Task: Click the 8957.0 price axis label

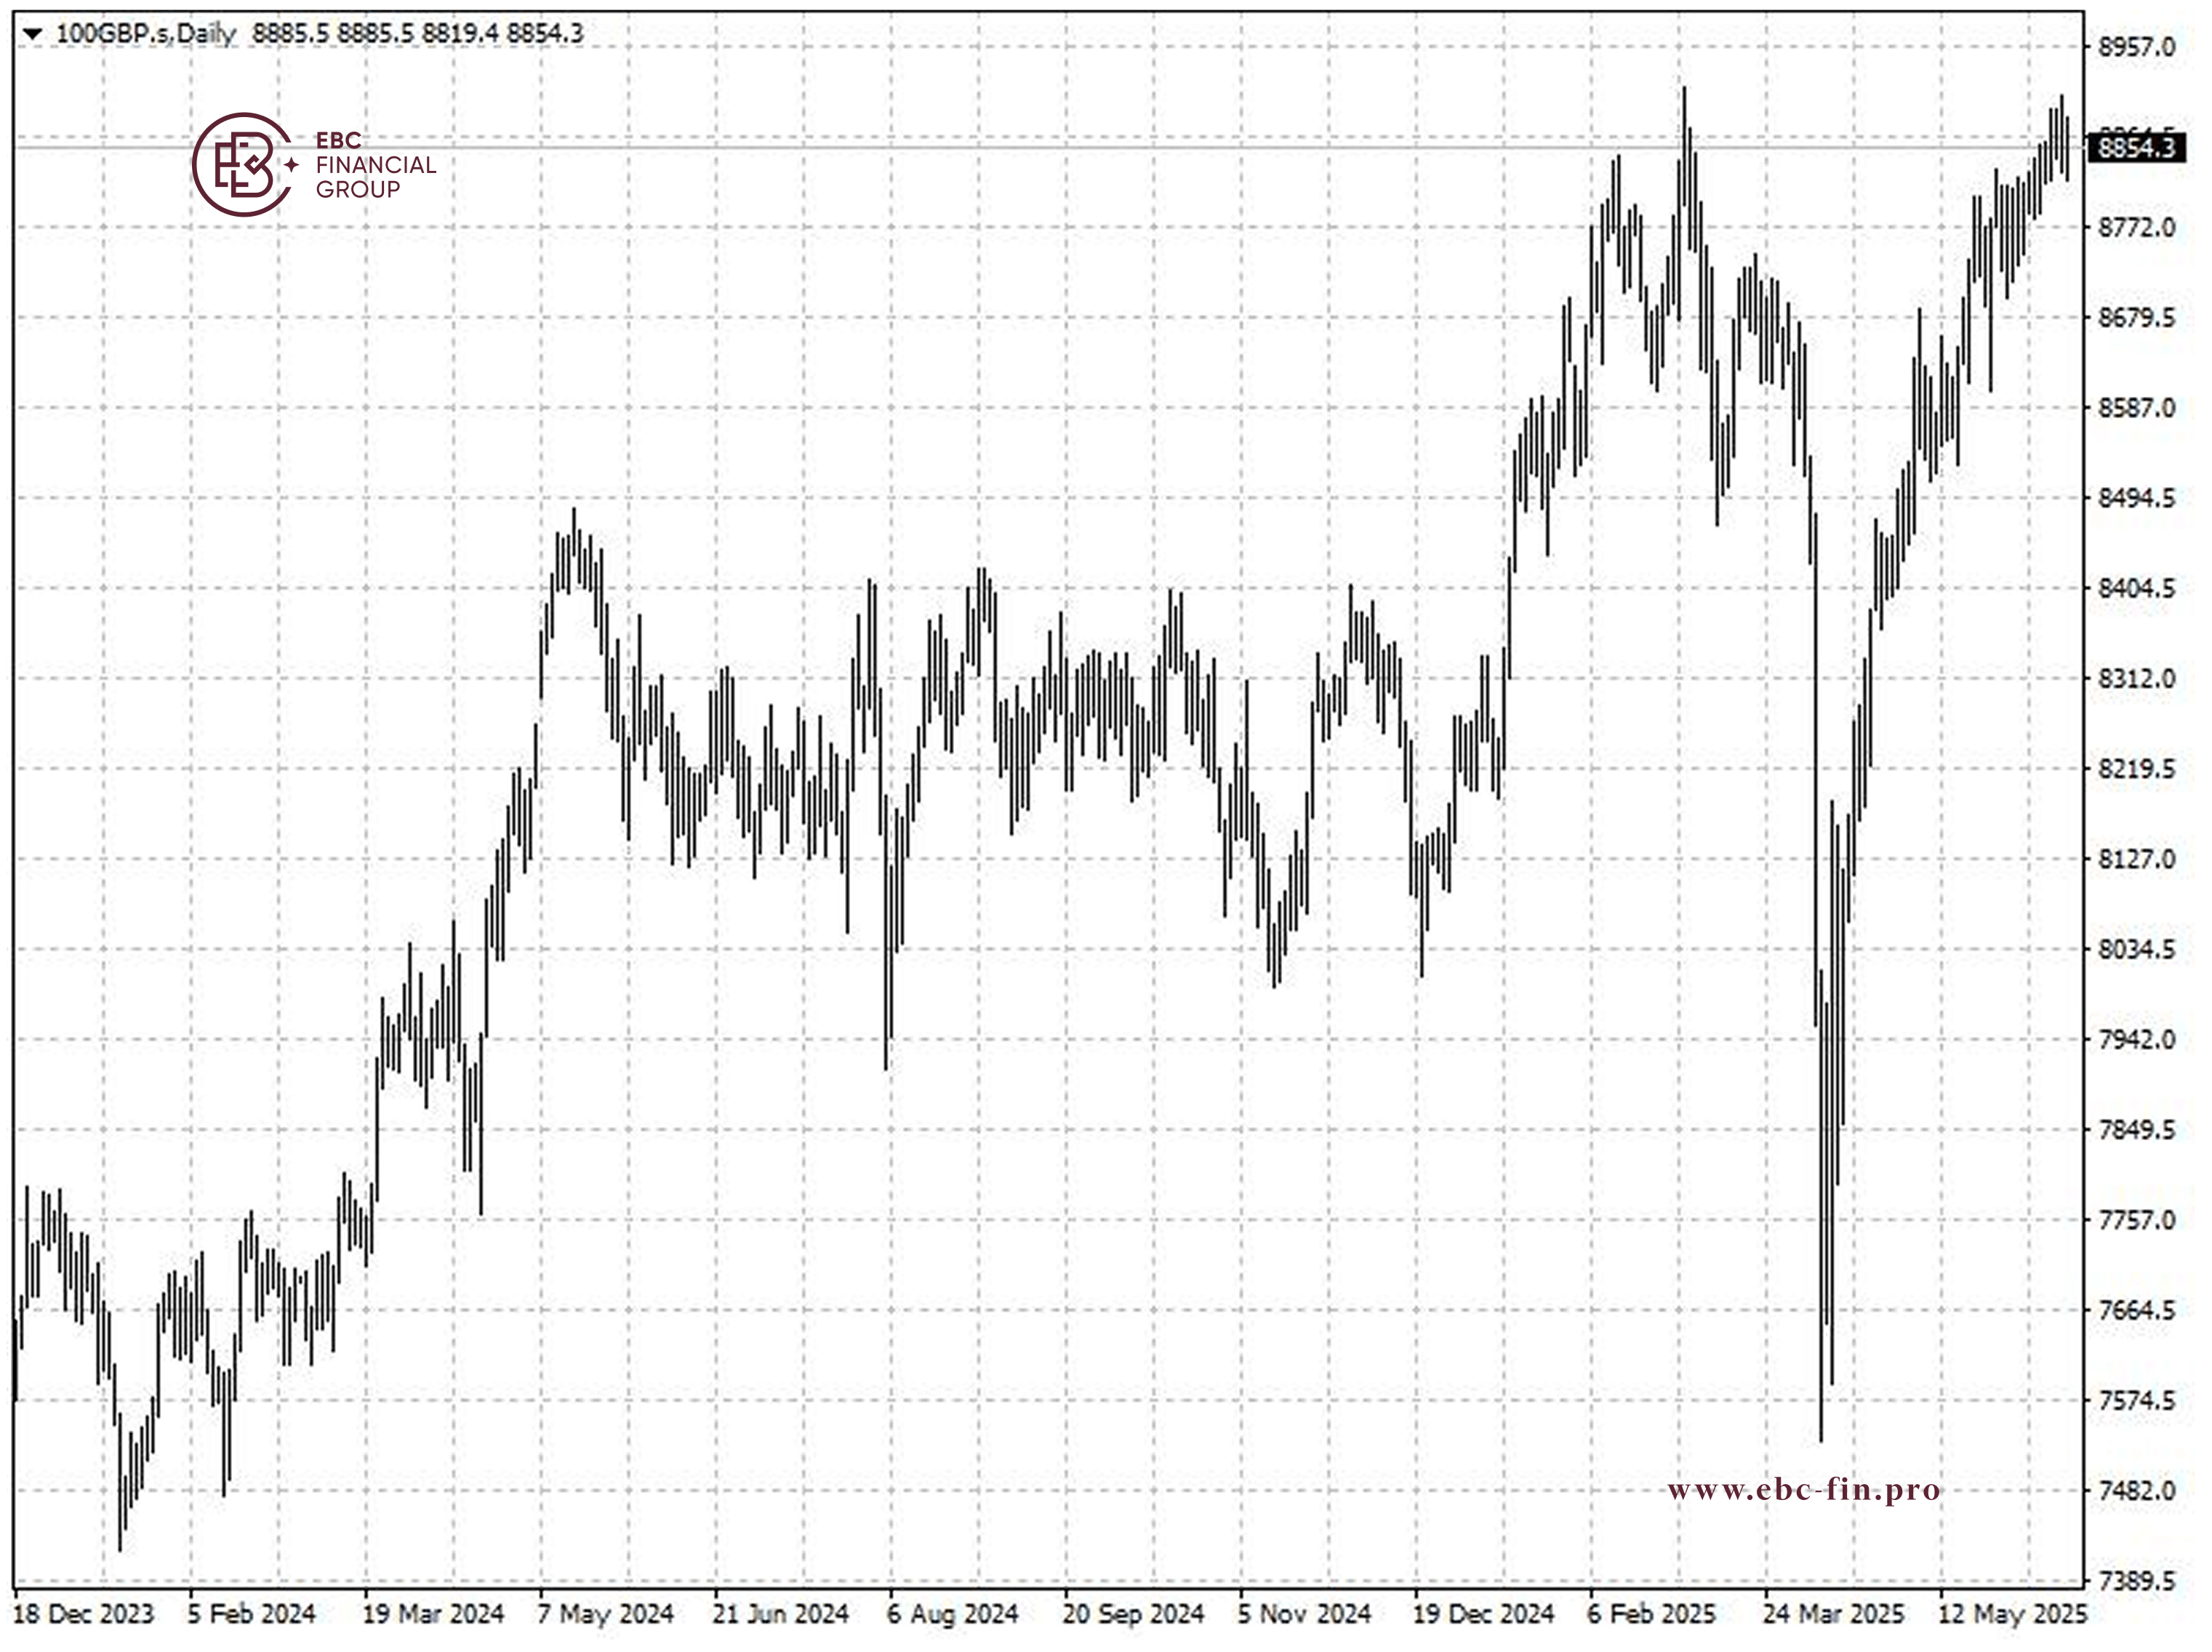Action: click(2137, 47)
